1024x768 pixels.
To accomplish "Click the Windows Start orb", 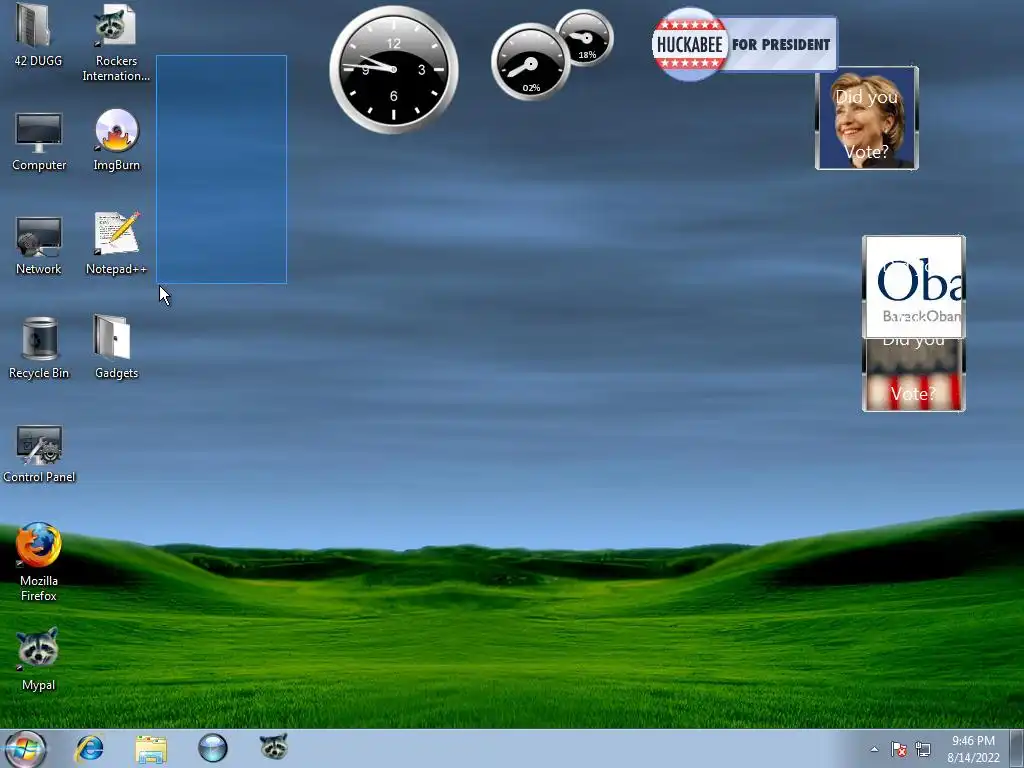I will pos(25,748).
